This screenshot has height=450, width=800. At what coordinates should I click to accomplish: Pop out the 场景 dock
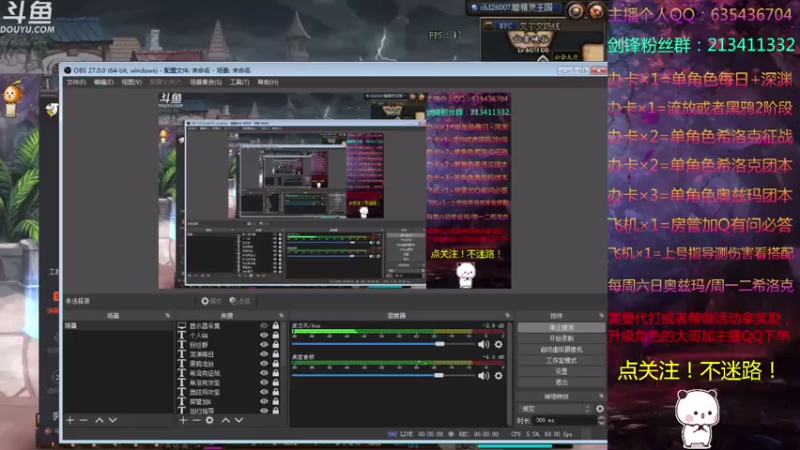167,316
